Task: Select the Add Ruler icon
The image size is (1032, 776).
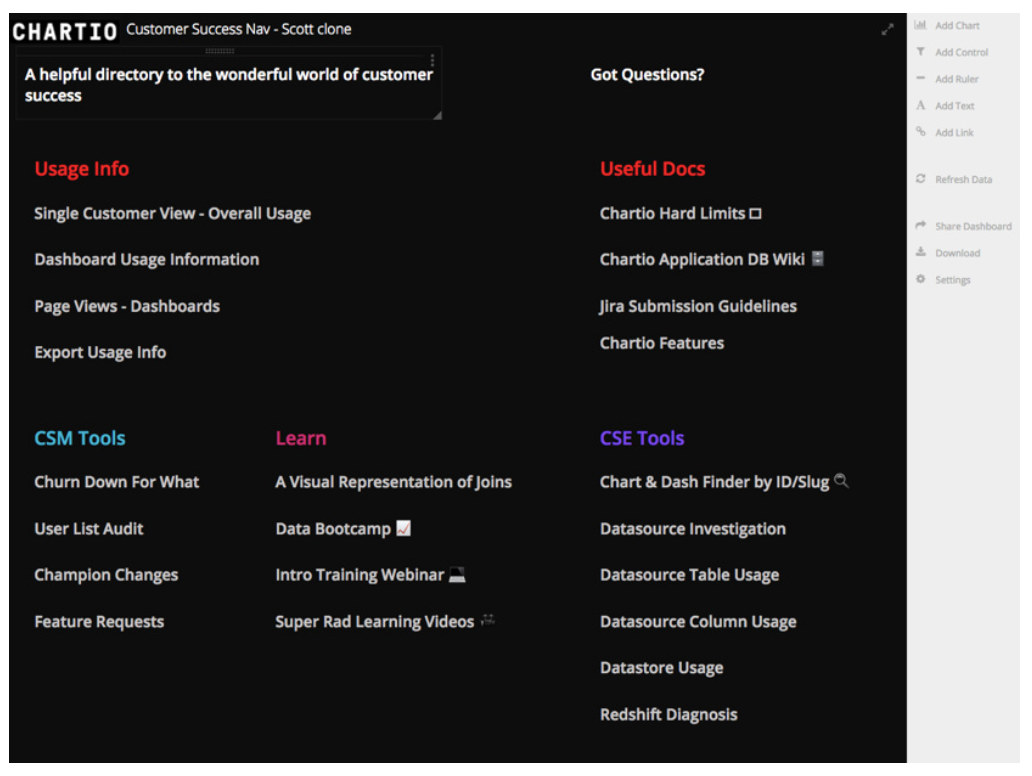Action: coord(920,78)
